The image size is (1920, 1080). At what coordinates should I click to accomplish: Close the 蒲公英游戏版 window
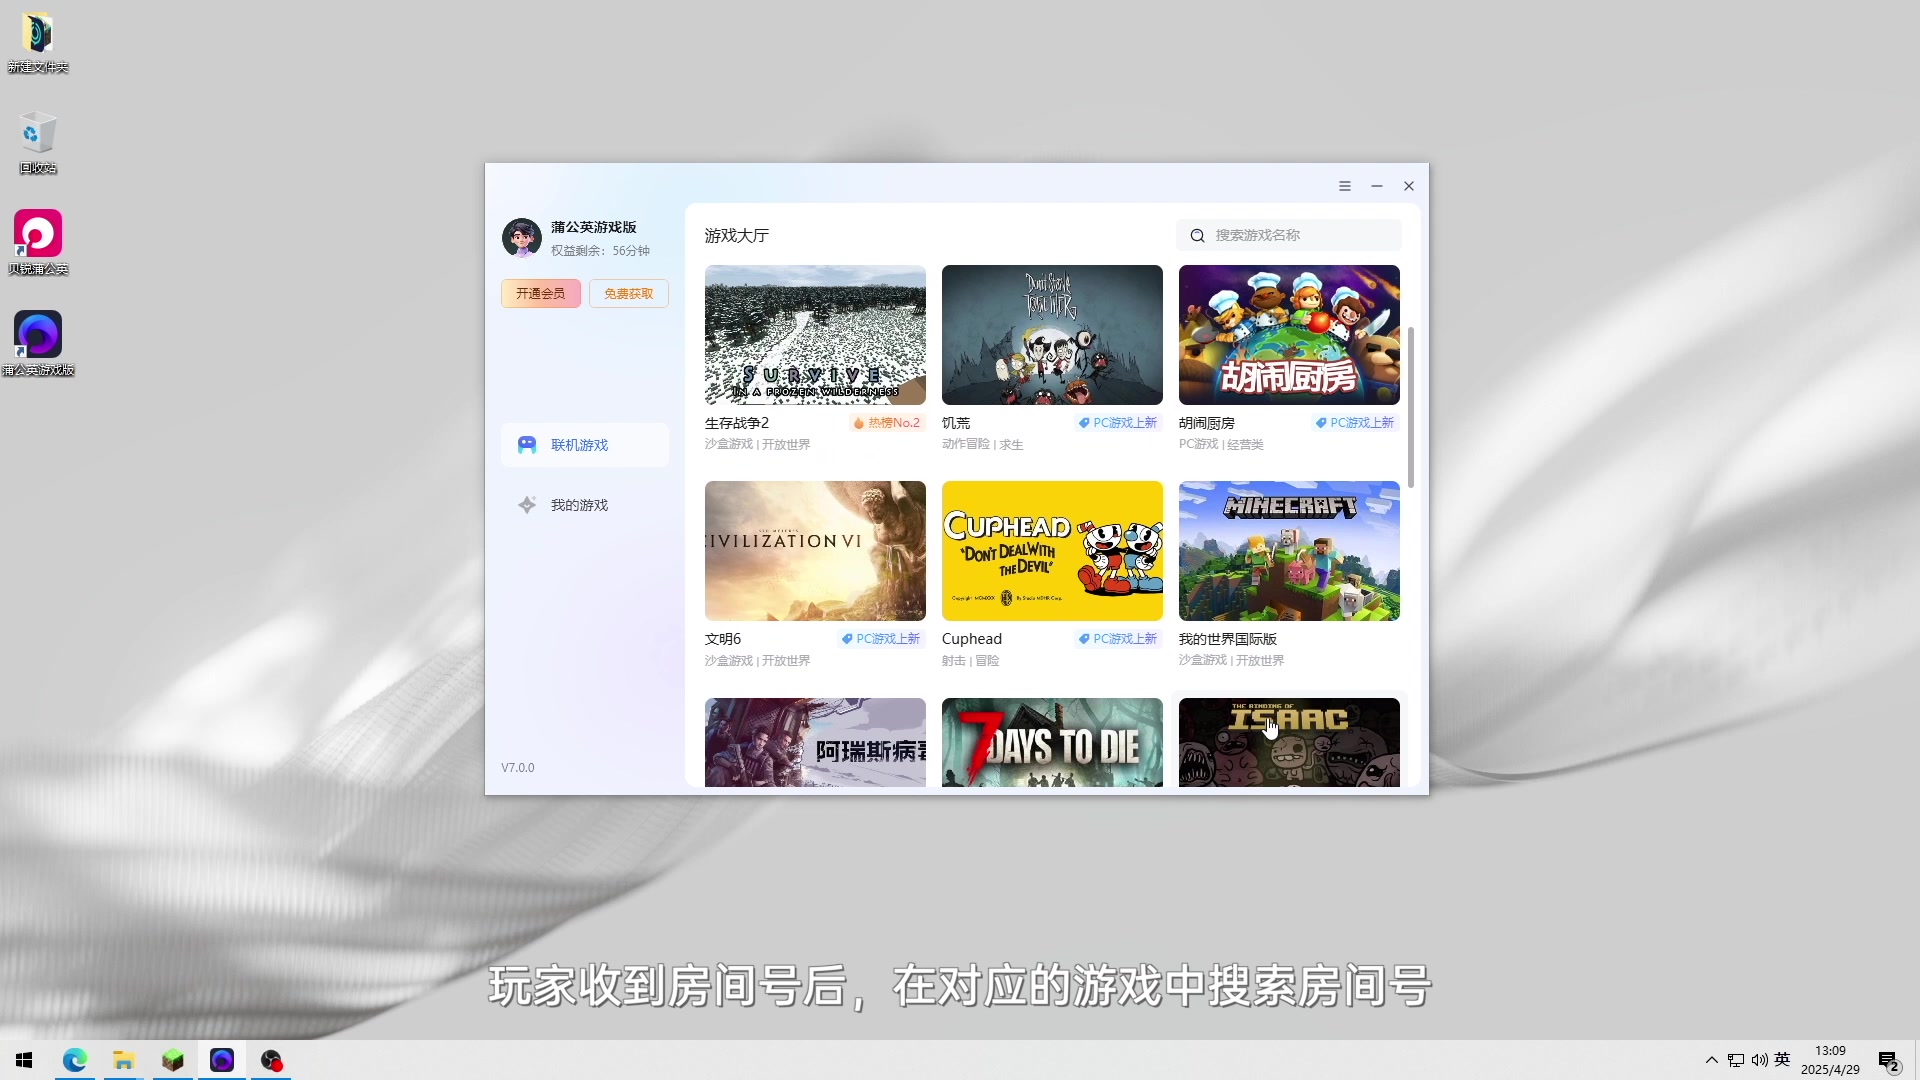[1409, 186]
